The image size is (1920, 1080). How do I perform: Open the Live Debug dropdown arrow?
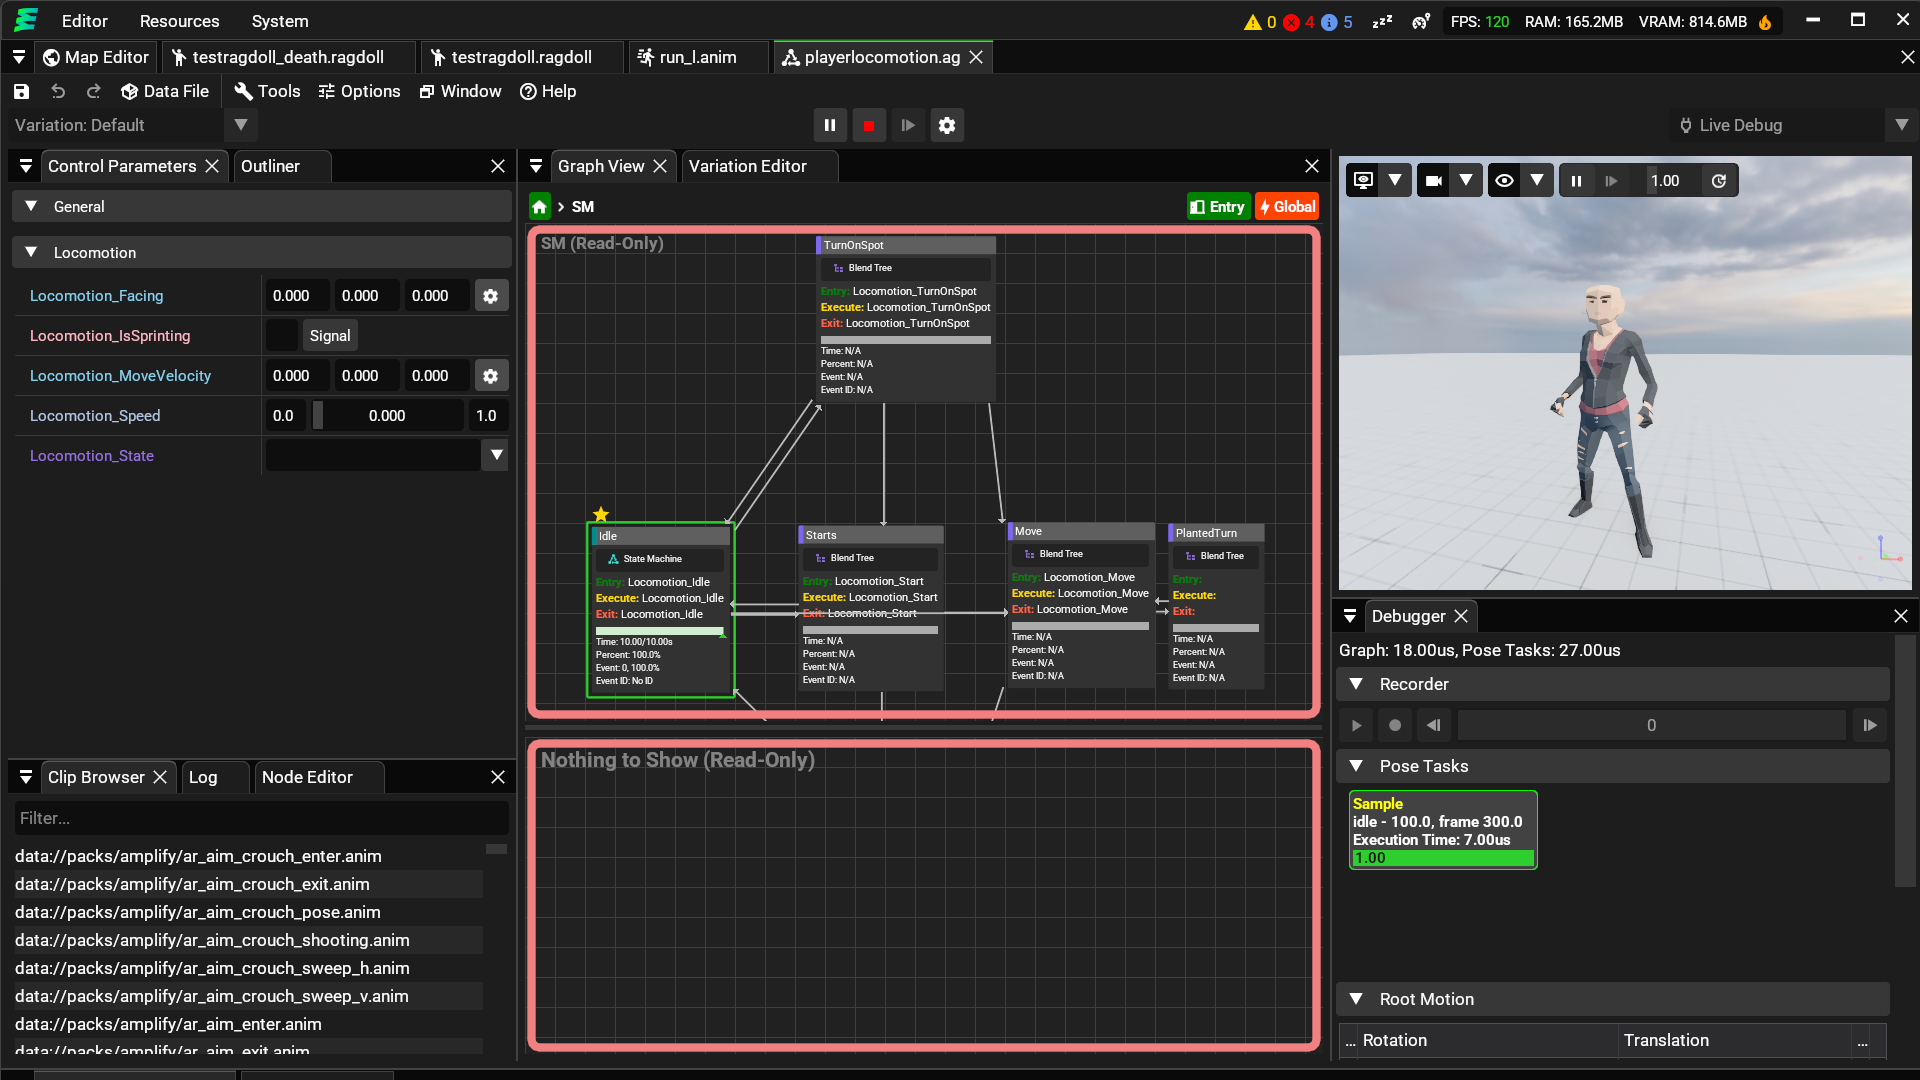pos(1901,125)
